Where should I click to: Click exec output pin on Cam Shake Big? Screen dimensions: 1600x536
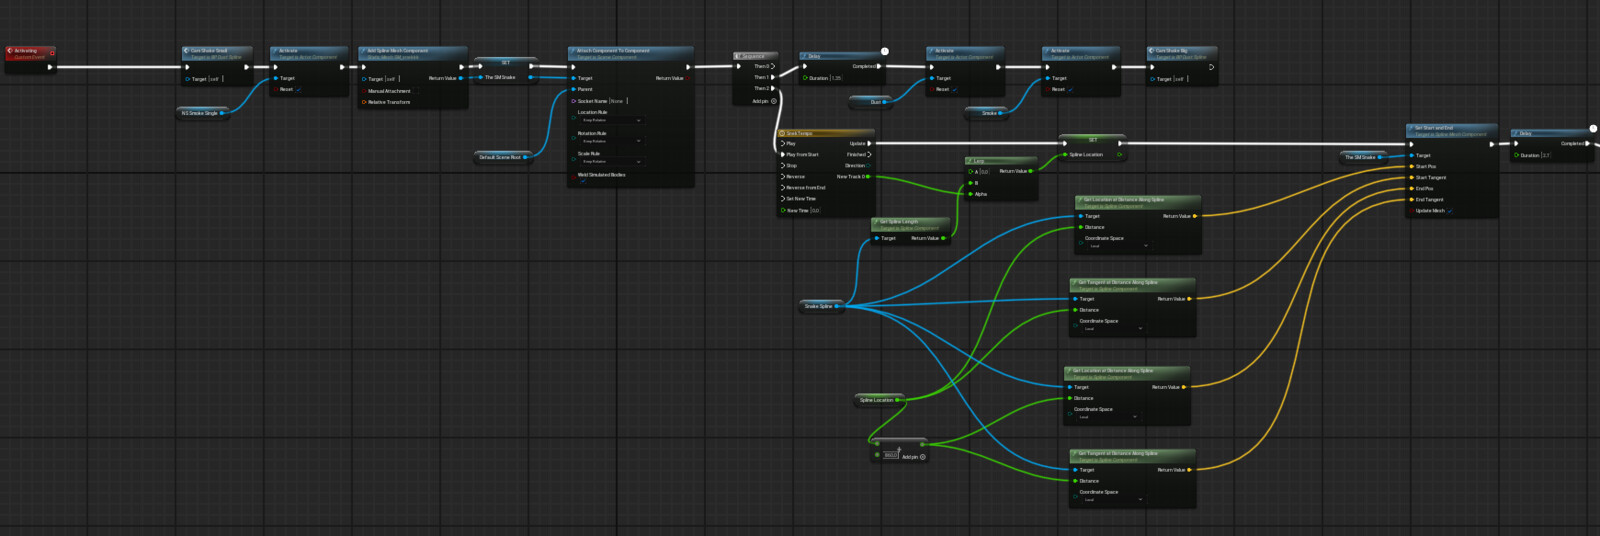point(1211,67)
